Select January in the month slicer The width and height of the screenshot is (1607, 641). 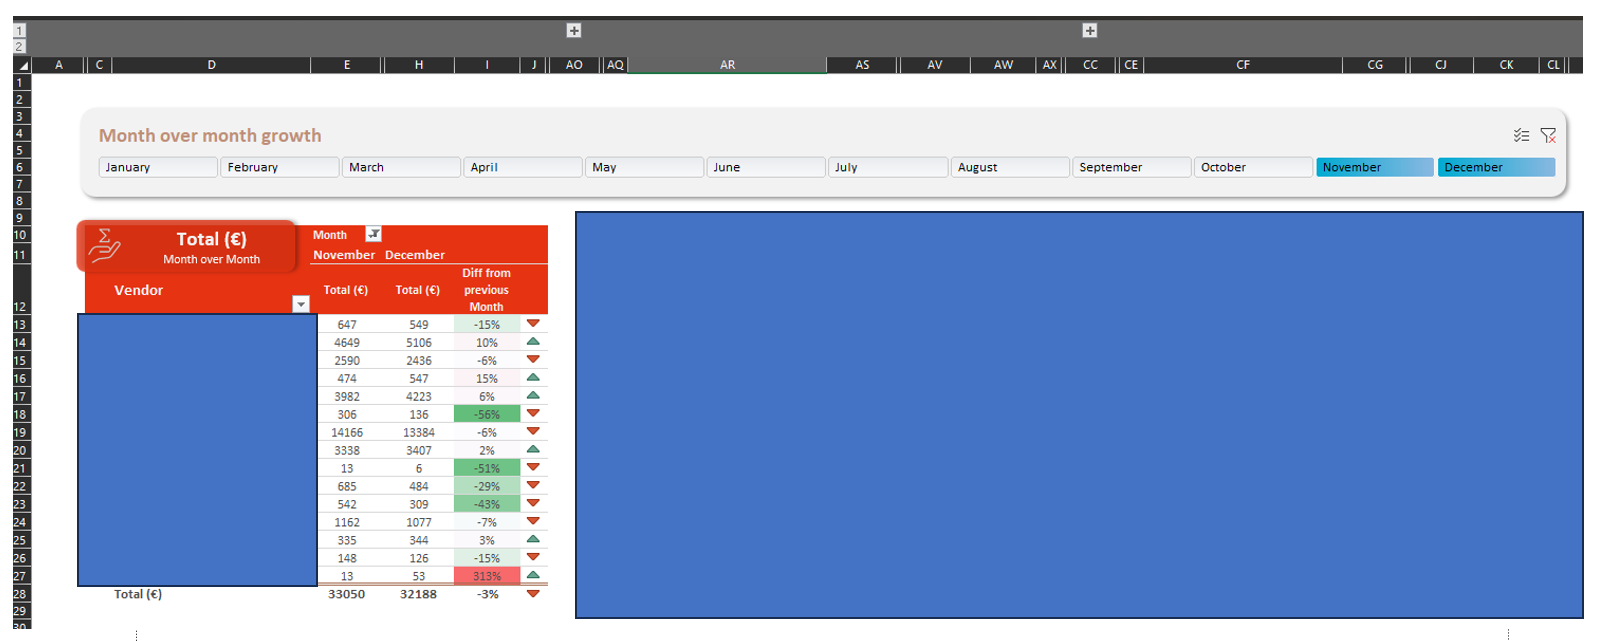[158, 167]
